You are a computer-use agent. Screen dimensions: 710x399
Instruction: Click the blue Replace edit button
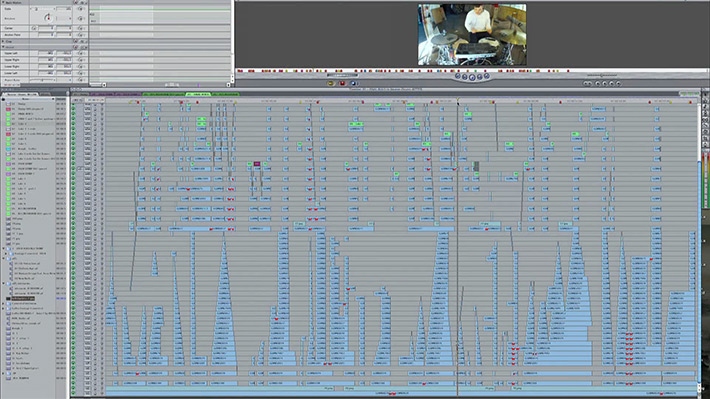(353, 83)
